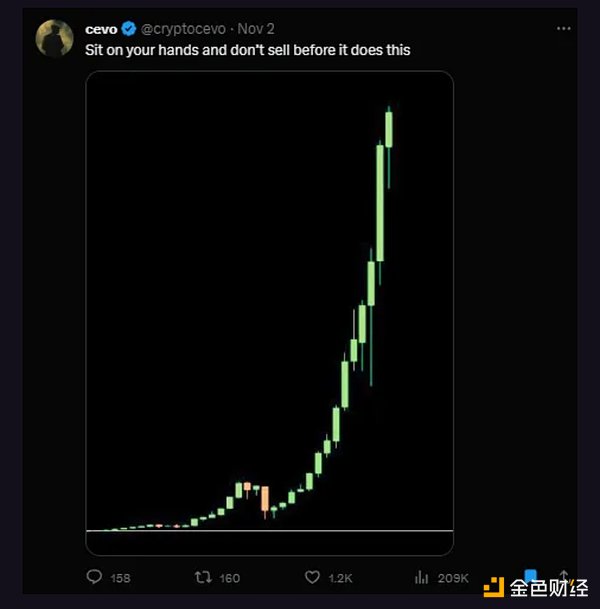Click the 金色财经 watermark text
The image size is (600, 609).
(546, 586)
